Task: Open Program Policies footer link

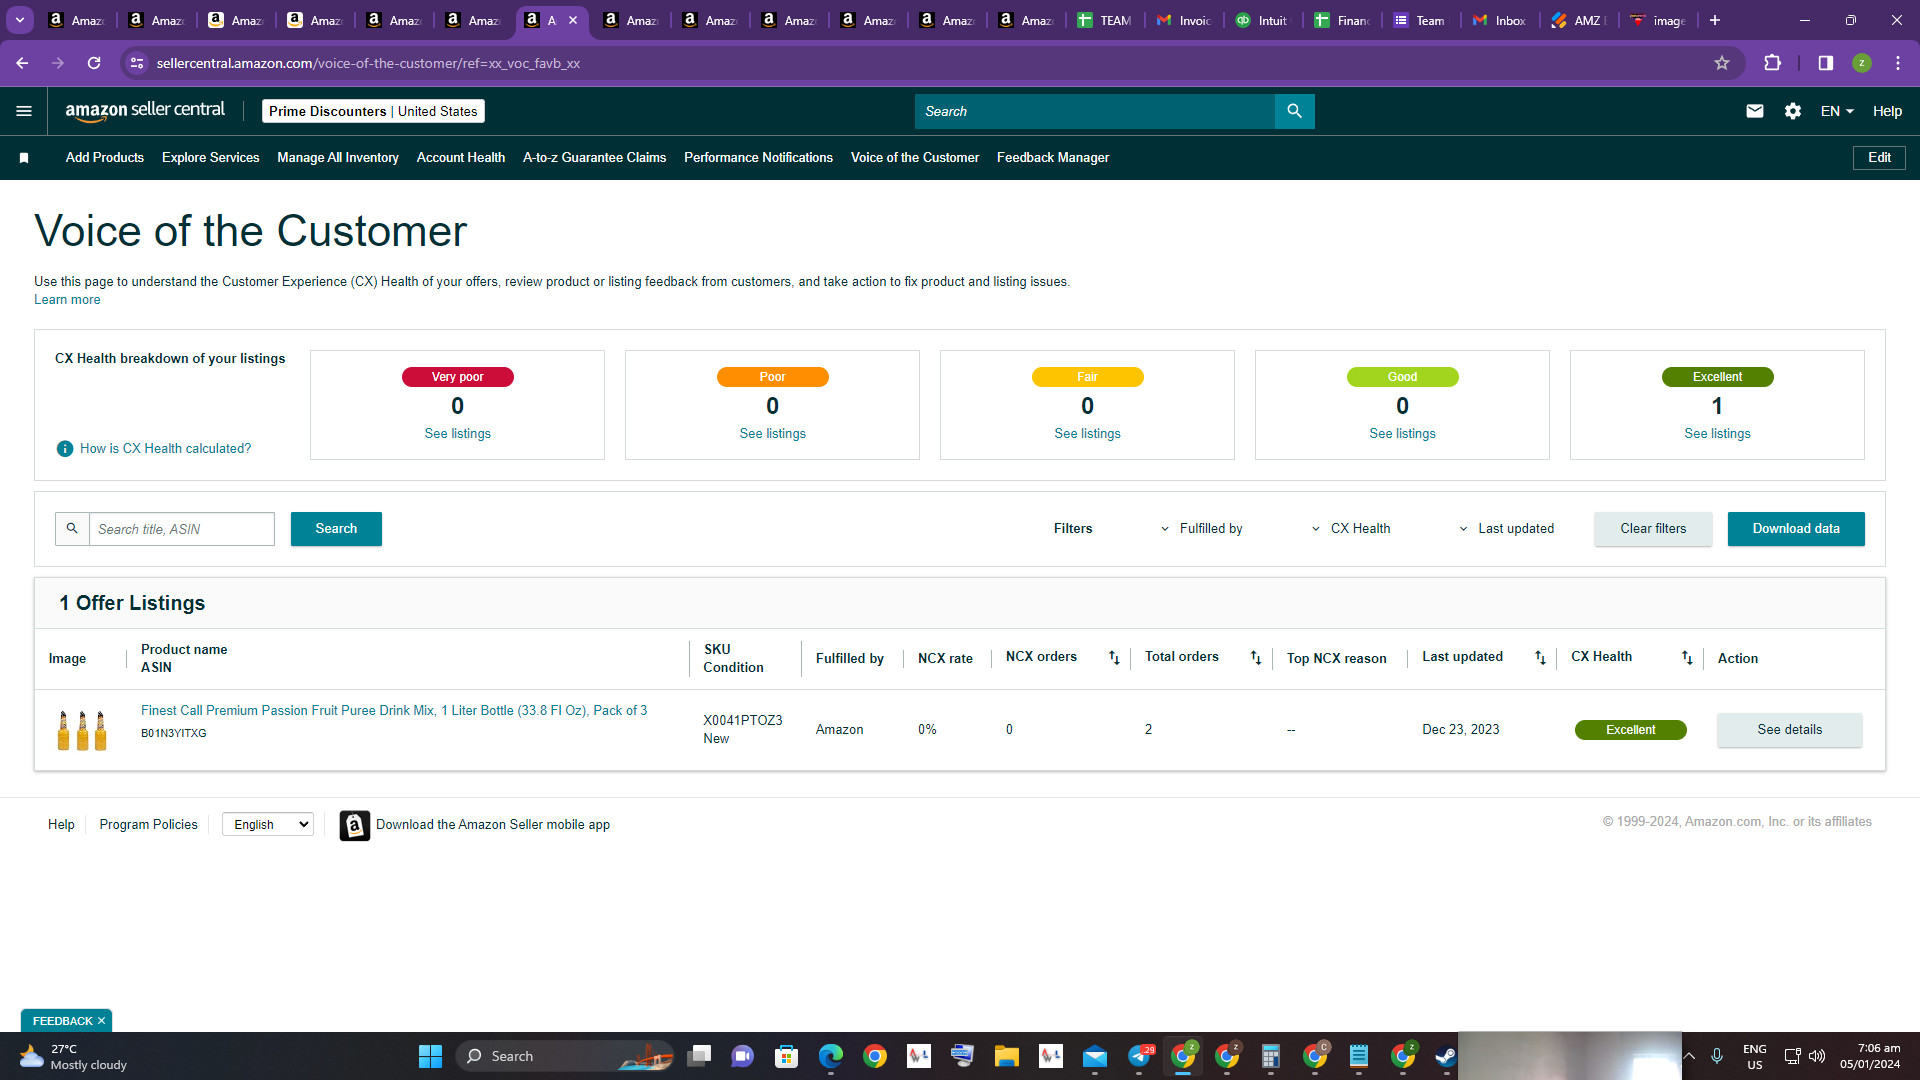Action: tap(149, 825)
